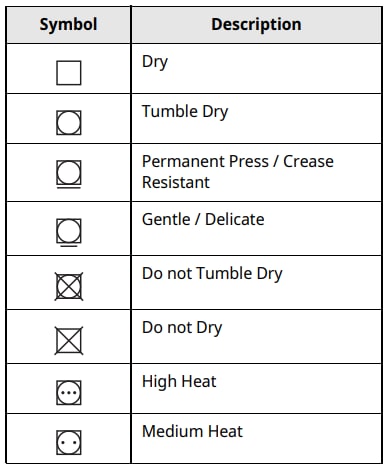Click the 'Medium Heat' description text
This screenshot has height=472, width=391.
point(192,431)
